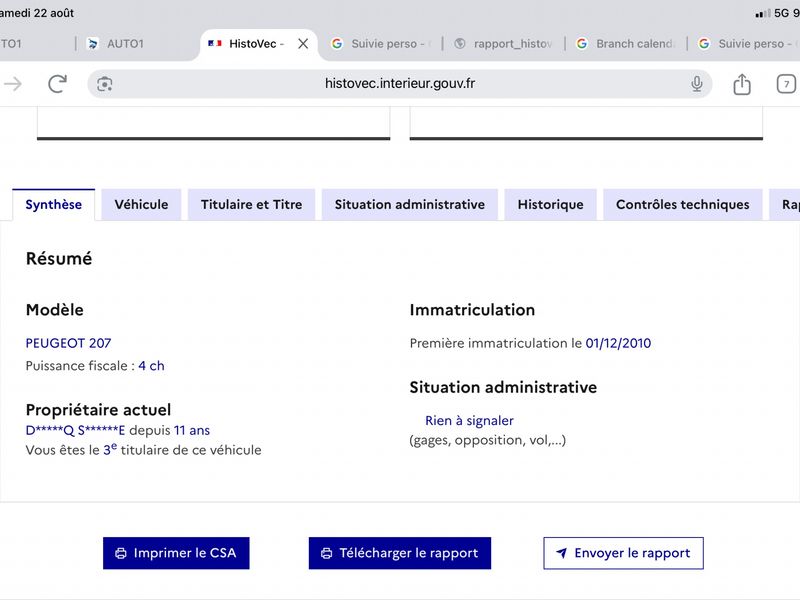The image size is (800, 600).
Task: Activate voice search microphone icon
Action: tap(696, 84)
